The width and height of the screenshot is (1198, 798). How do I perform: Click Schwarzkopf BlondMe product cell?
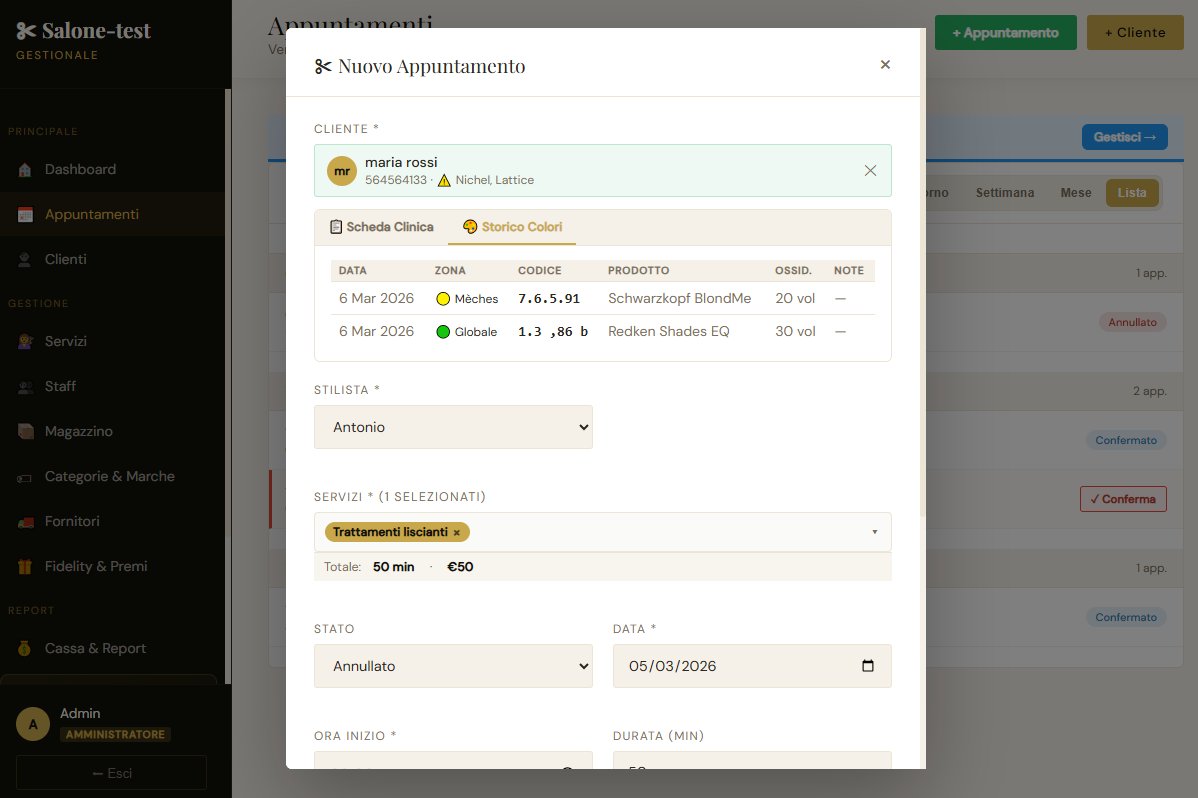pyautogui.click(x=679, y=299)
